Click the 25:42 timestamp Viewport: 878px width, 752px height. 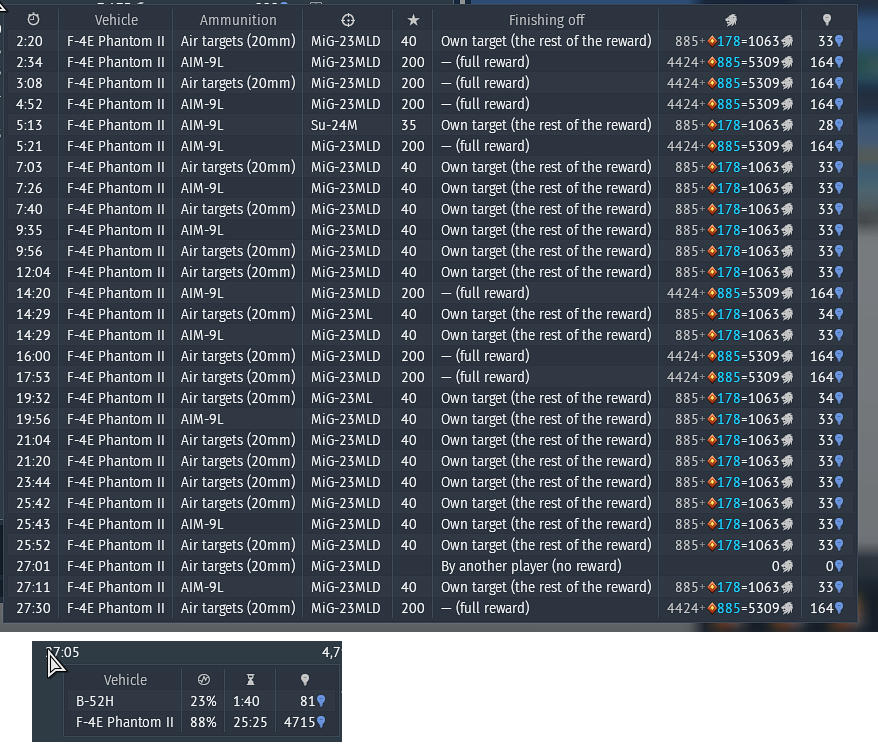pos(33,503)
